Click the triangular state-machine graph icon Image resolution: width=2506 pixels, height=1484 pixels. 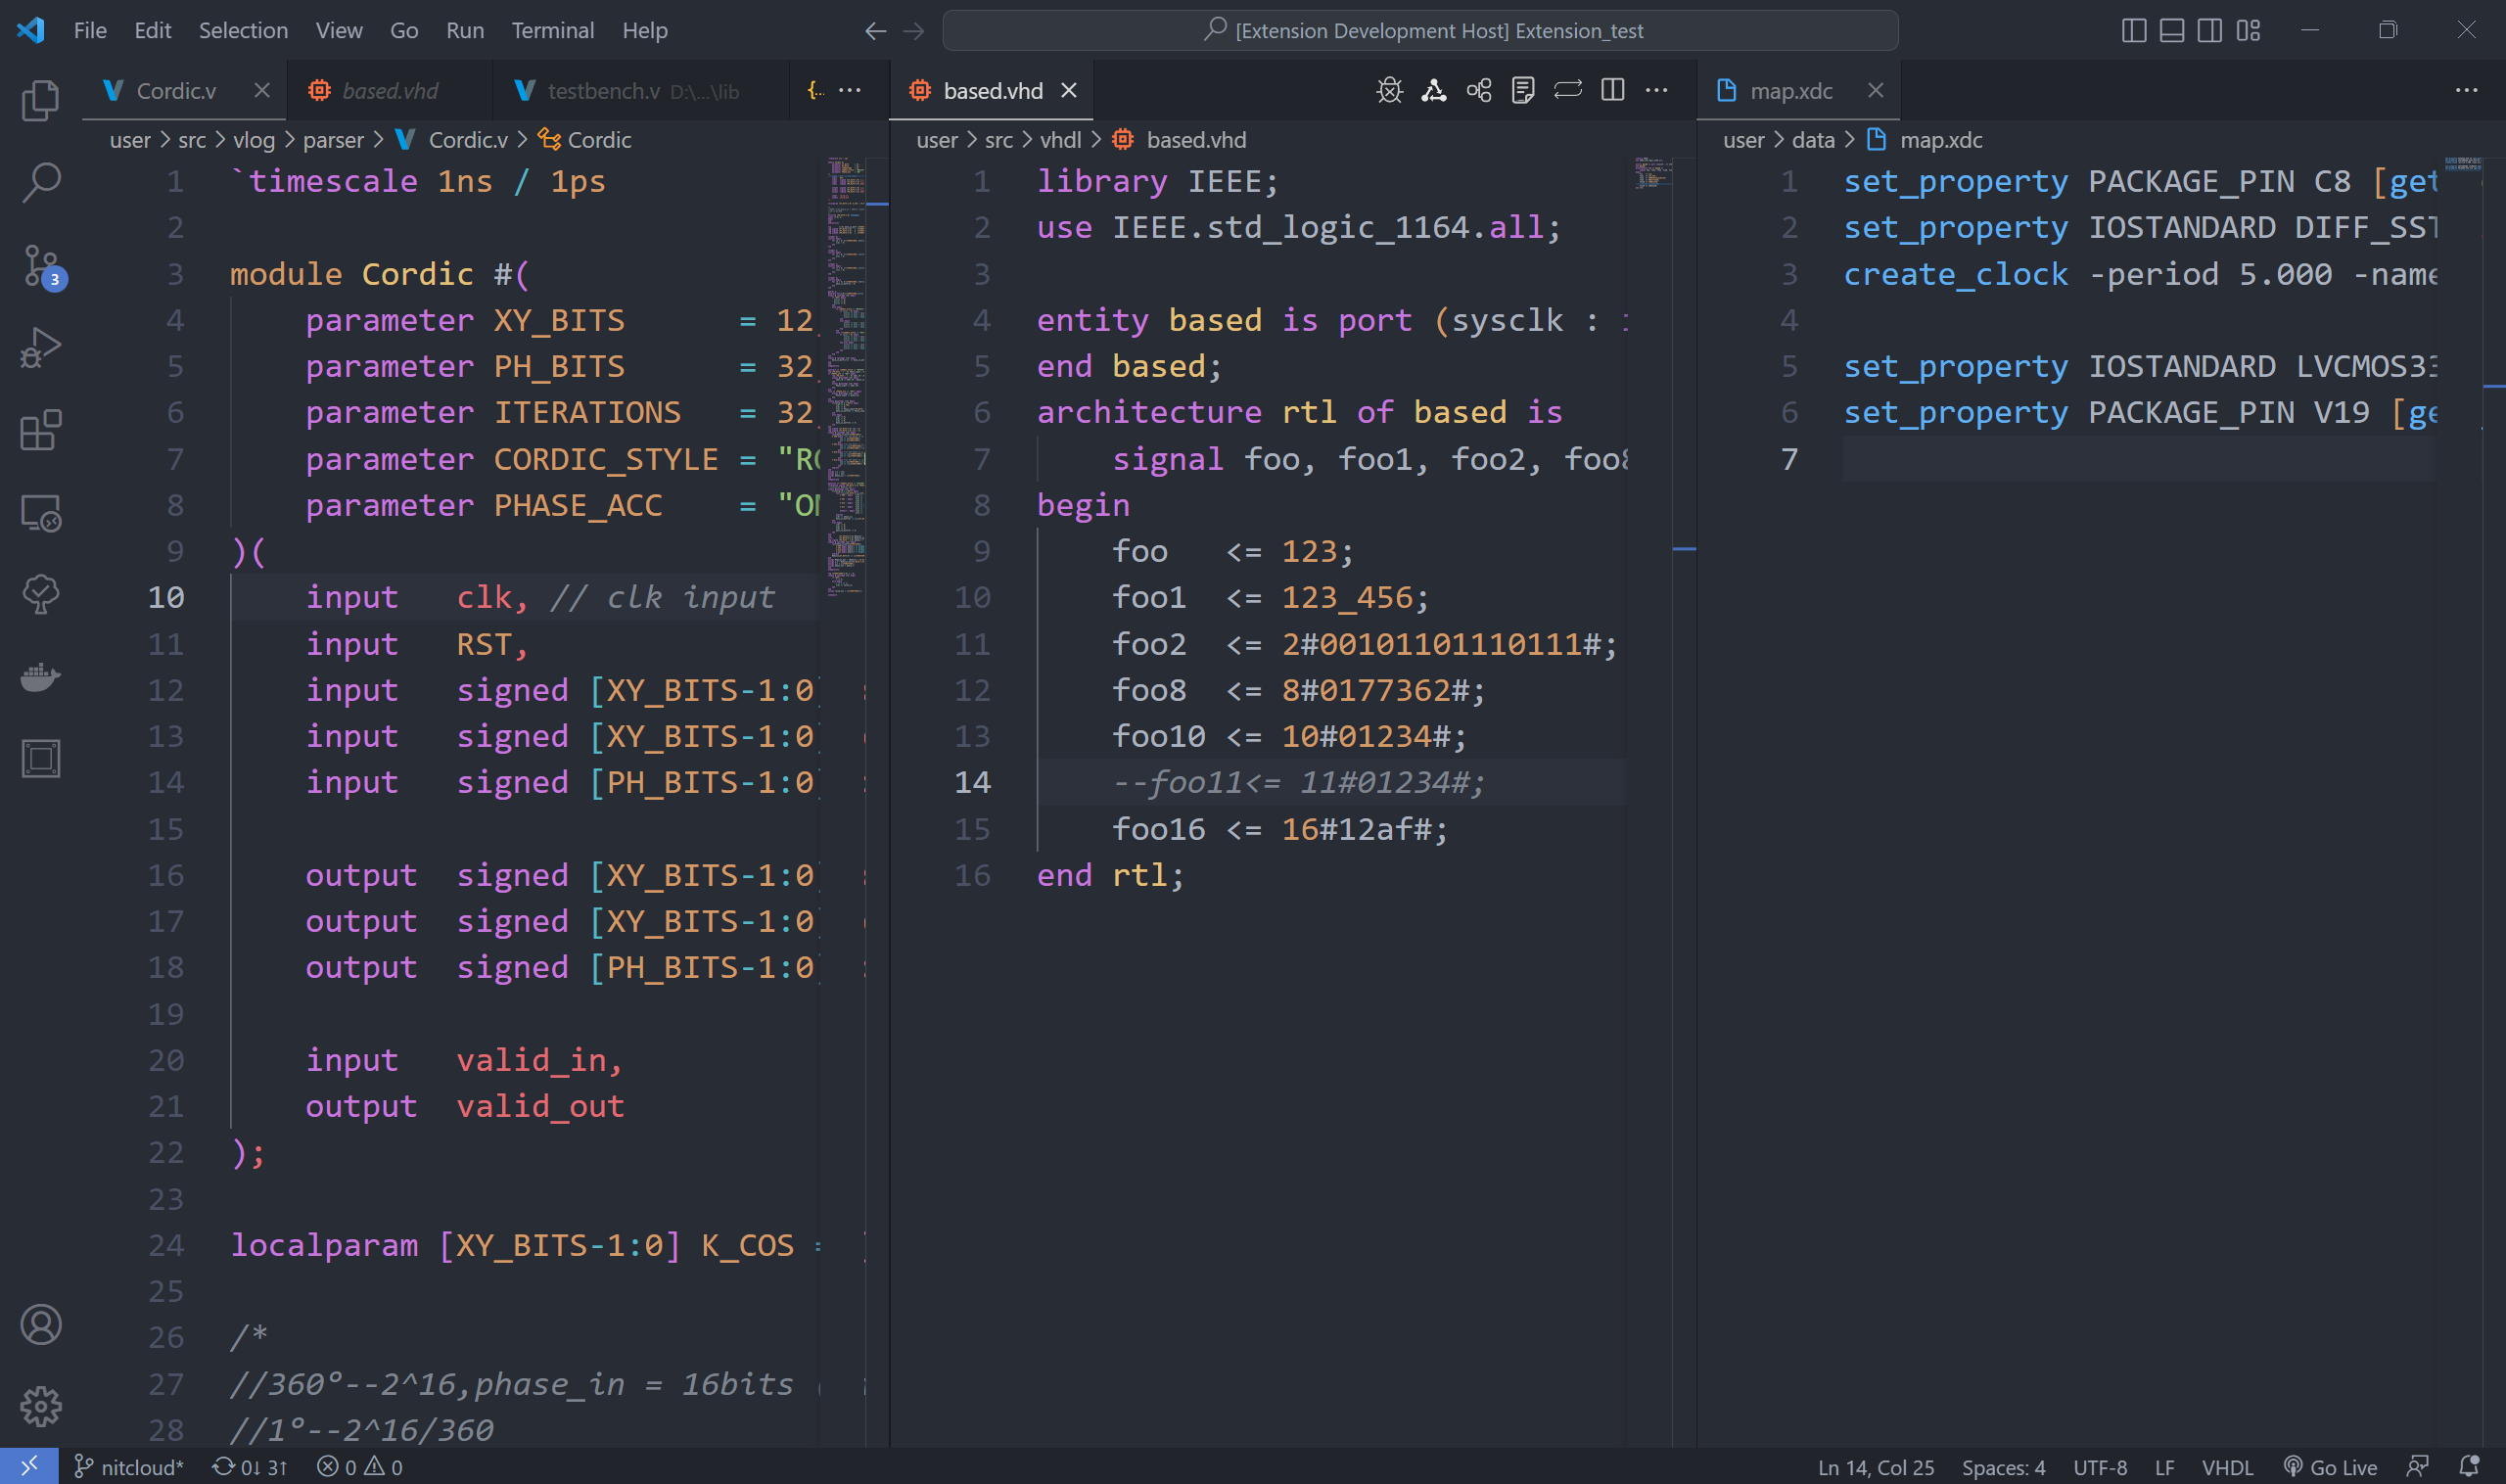click(x=1433, y=90)
